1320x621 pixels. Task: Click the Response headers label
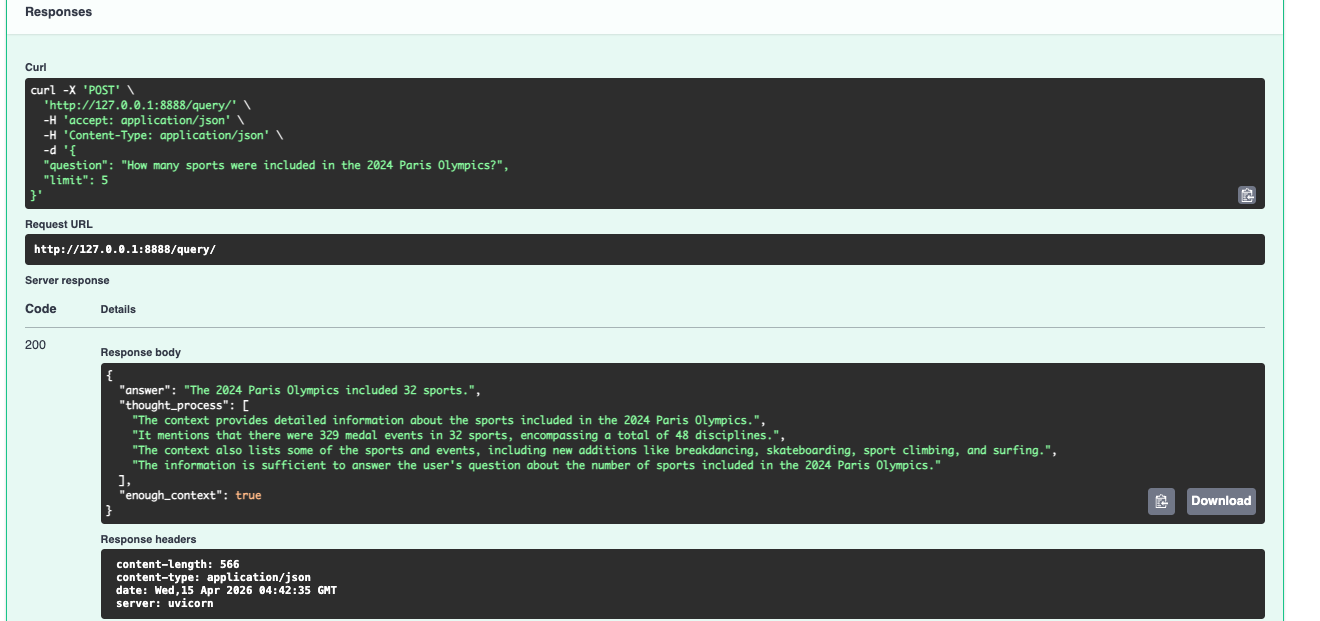pos(148,539)
